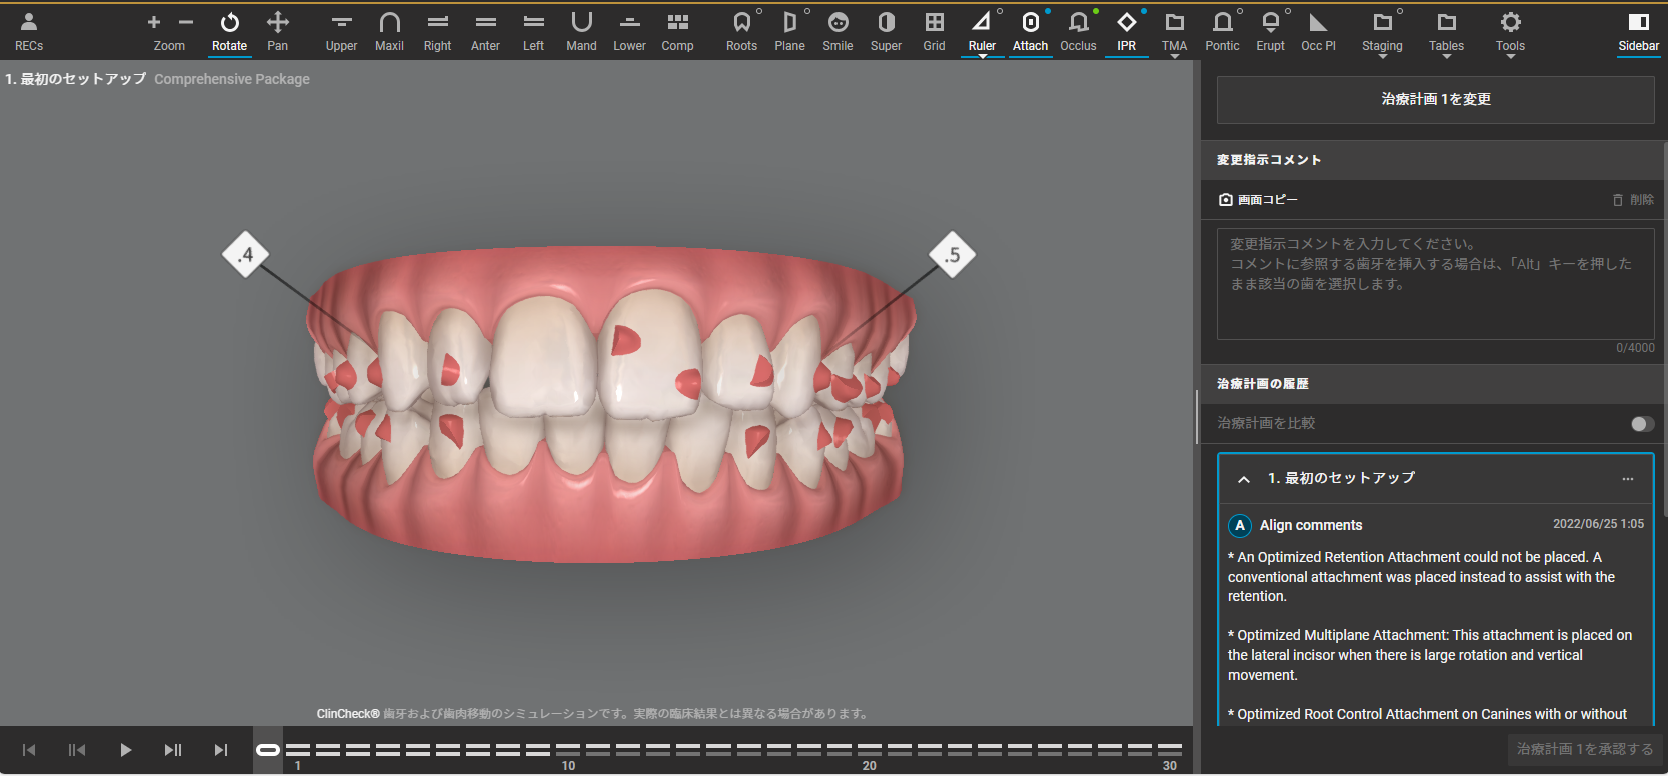Screen dimensions: 1668x776
Task: Show the Mand occlusal view
Action: click(x=581, y=31)
